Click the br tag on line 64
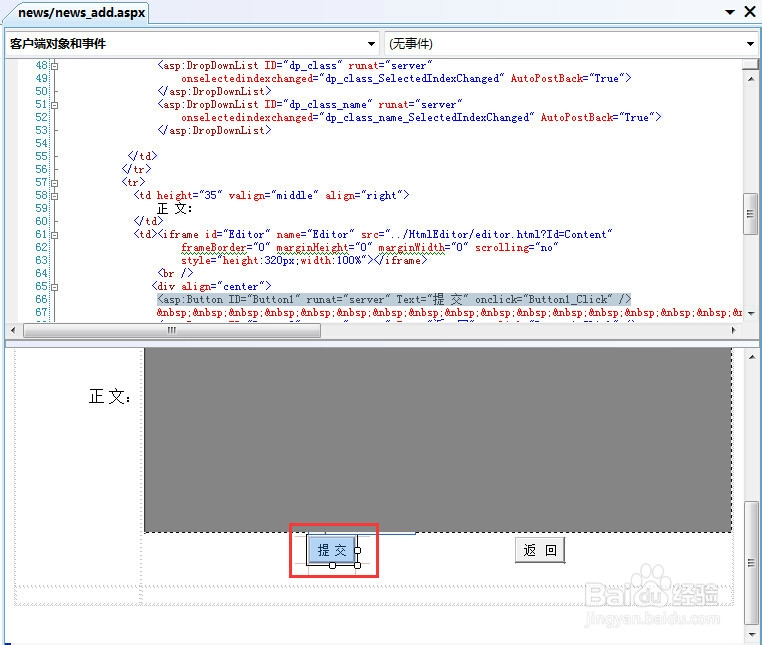Screen dimensions: 762x645 tap(175, 274)
